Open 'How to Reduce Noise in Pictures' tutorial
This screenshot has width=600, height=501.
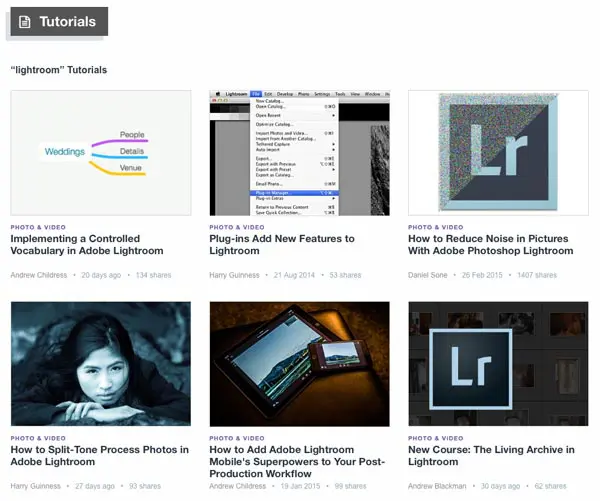491,245
